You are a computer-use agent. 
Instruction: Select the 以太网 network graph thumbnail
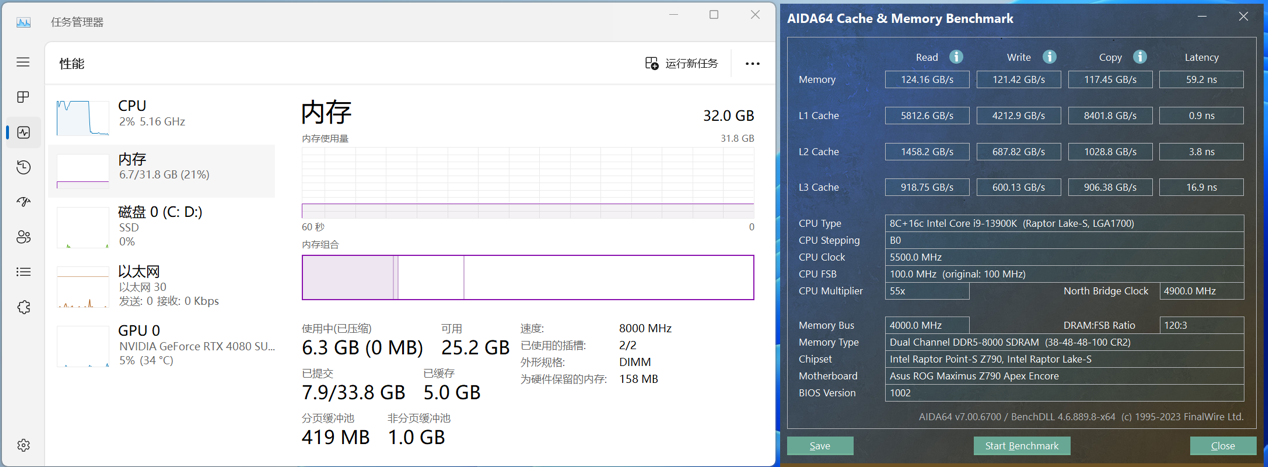[x=83, y=288]
